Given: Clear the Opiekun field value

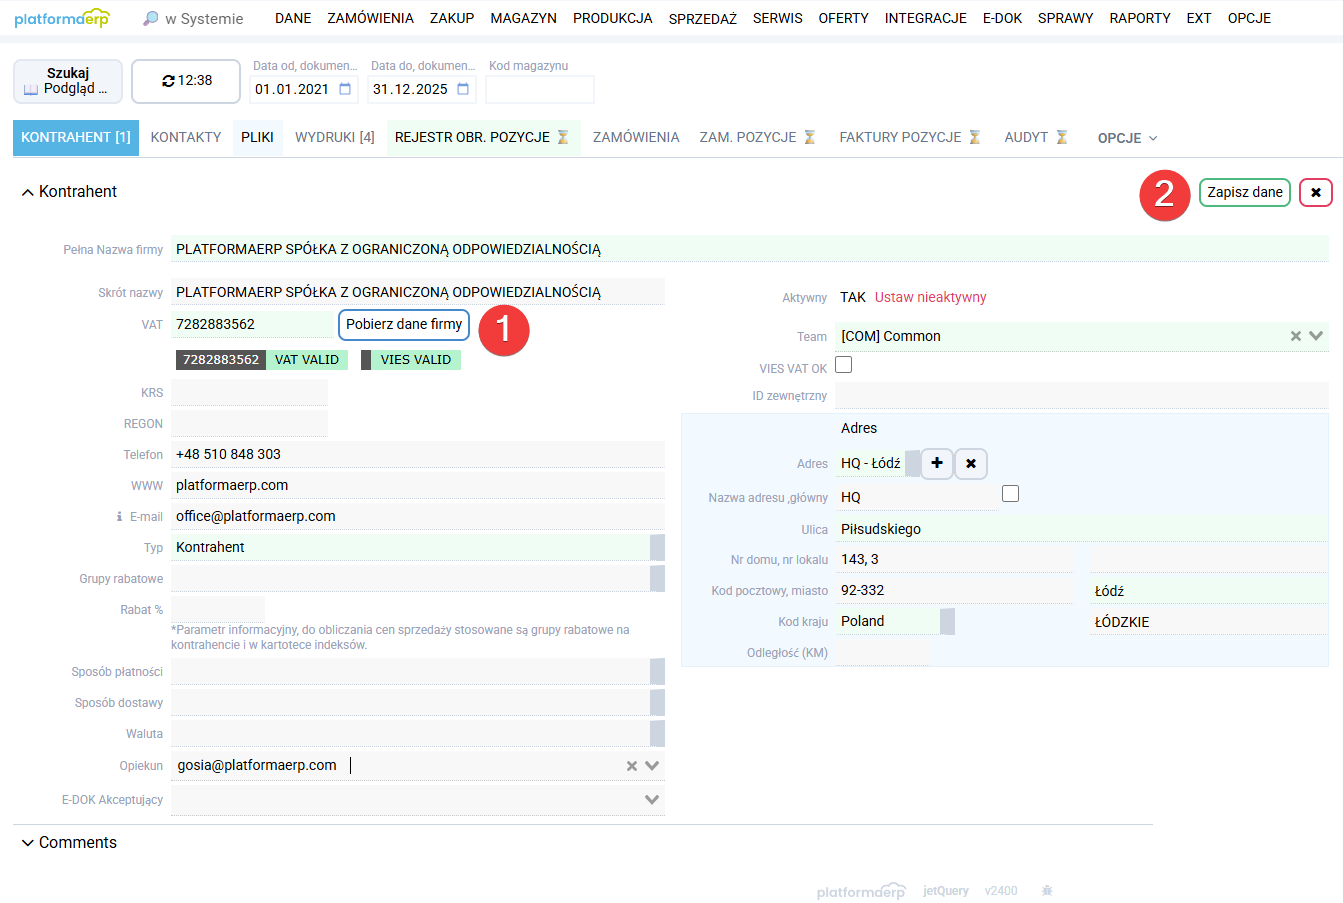Looking at the screenshot, I should tap(631, 766).
